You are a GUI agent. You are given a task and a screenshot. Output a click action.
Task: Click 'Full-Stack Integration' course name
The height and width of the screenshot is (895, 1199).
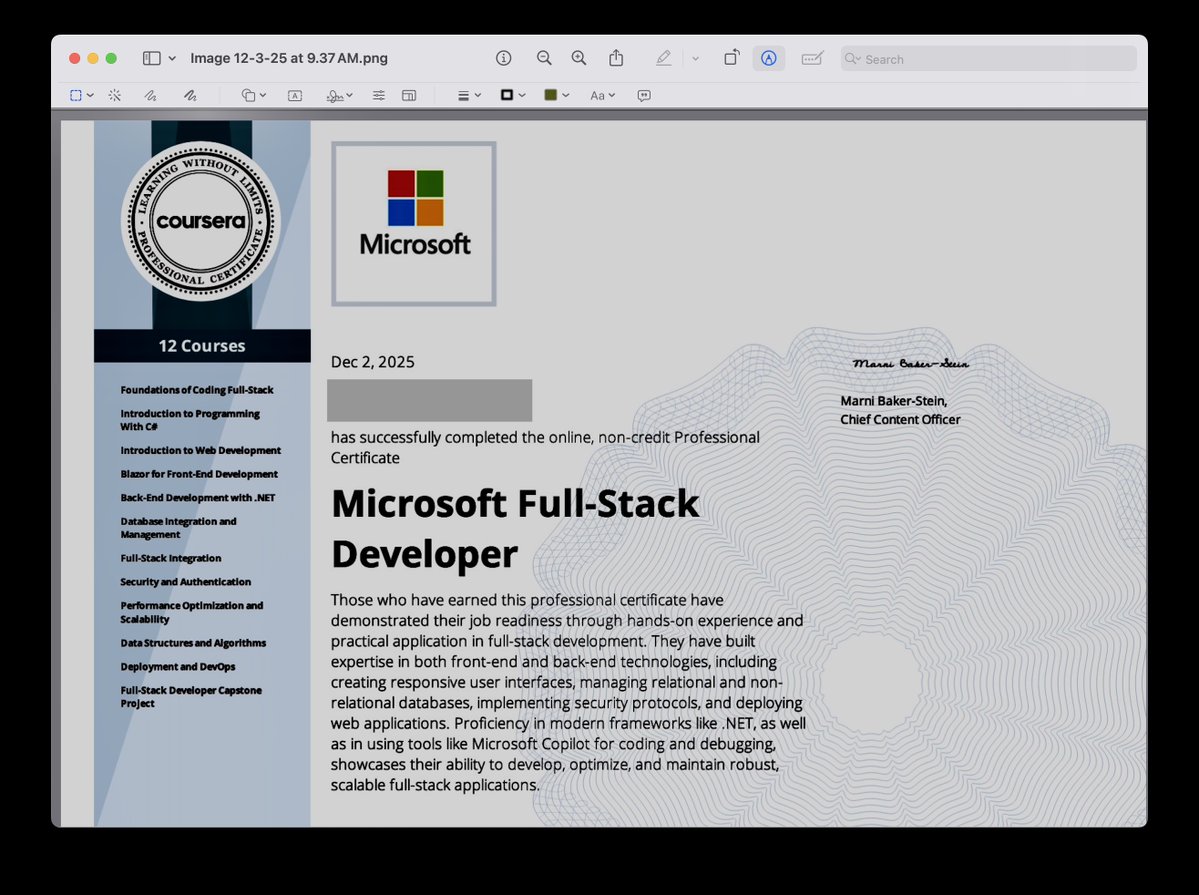click(171, 558)
